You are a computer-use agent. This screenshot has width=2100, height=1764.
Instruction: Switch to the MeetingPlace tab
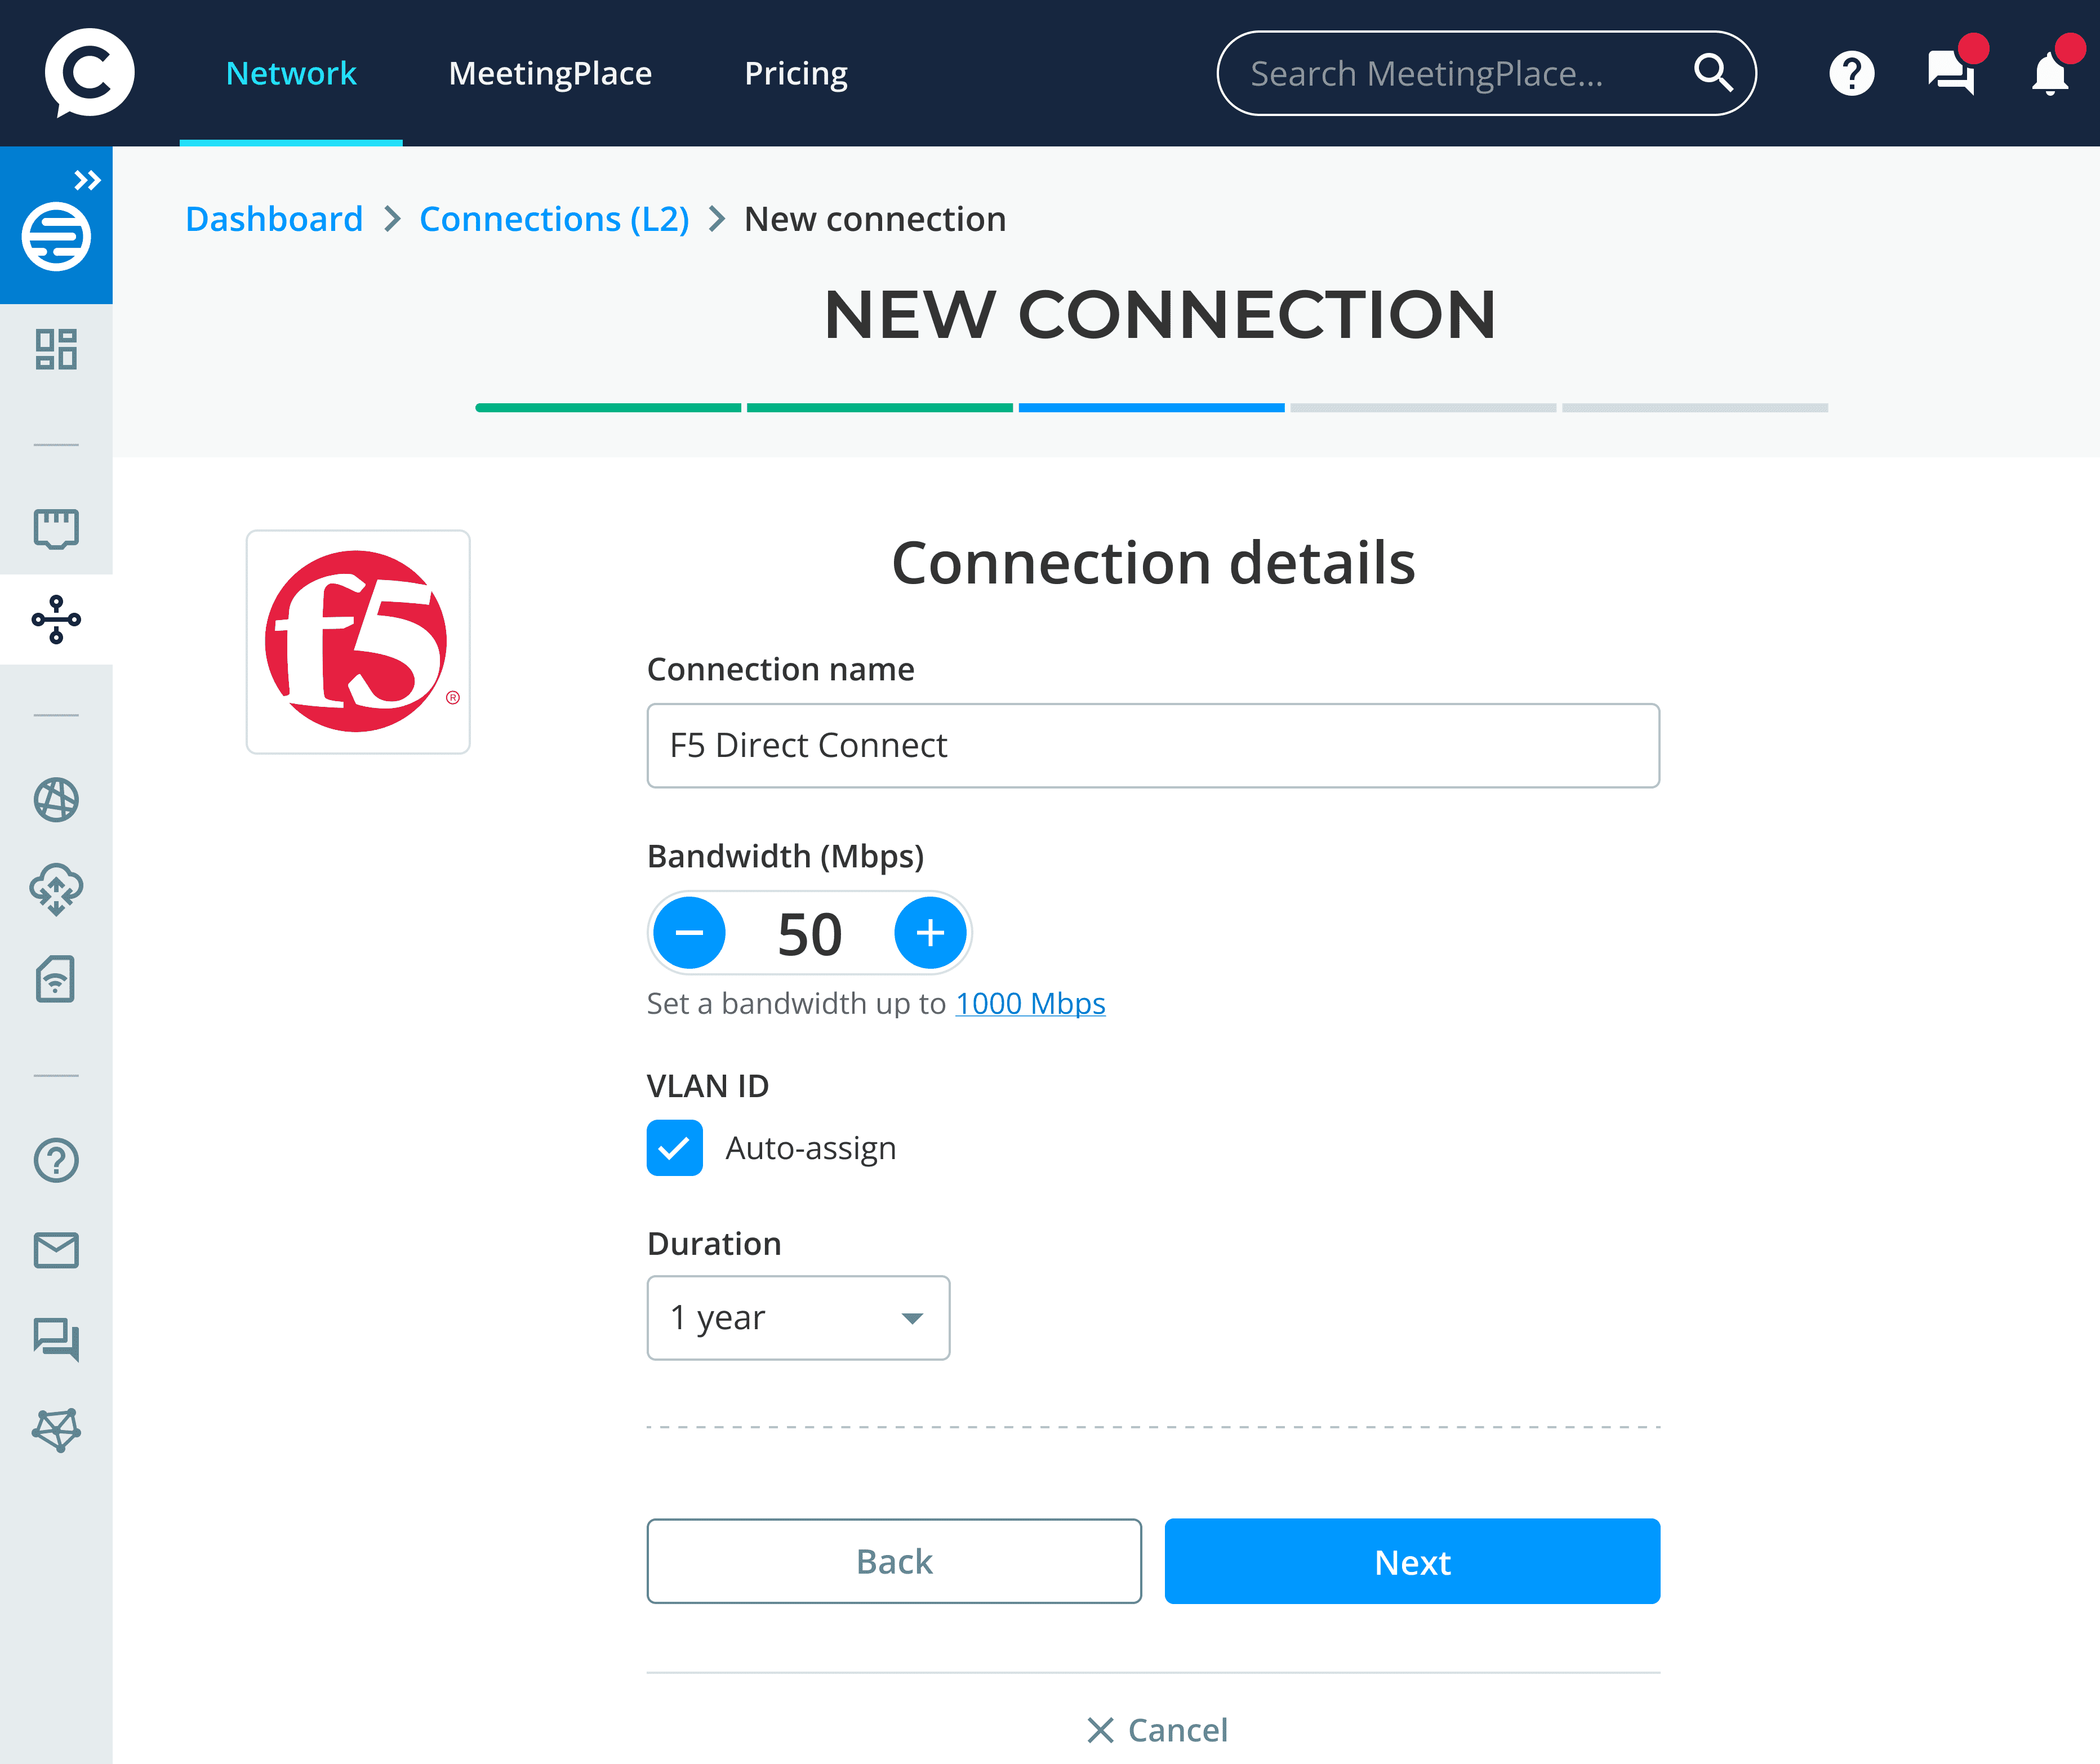coord(550,74)
